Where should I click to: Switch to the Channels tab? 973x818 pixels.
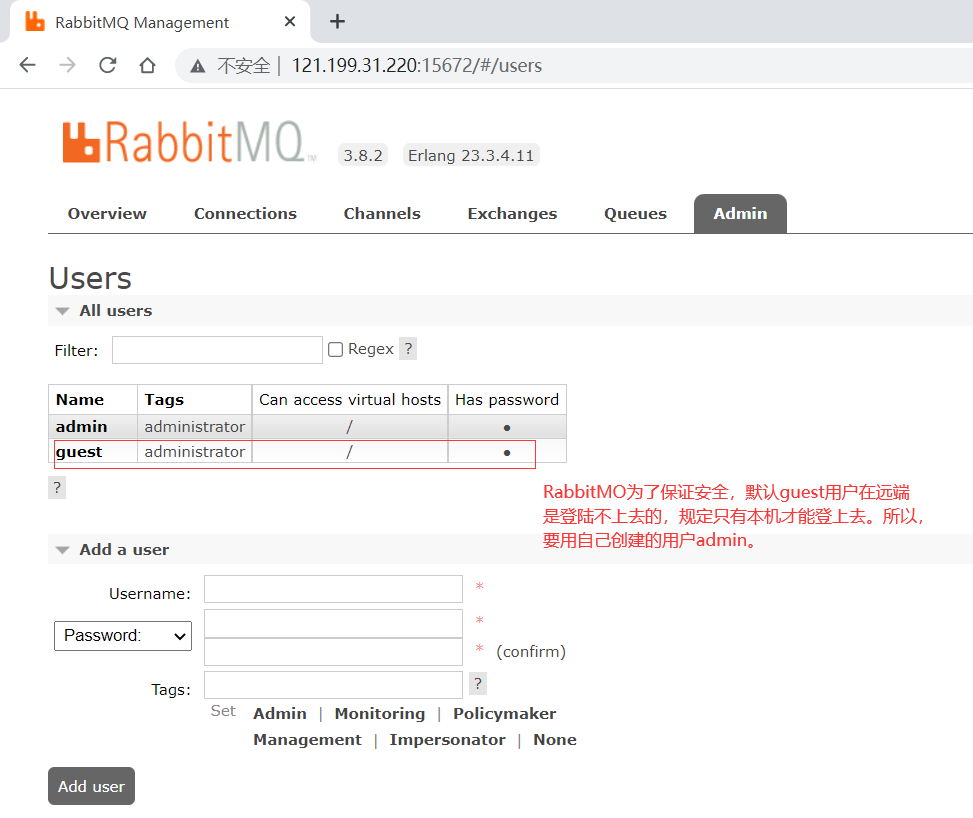[x=382, y=213]
